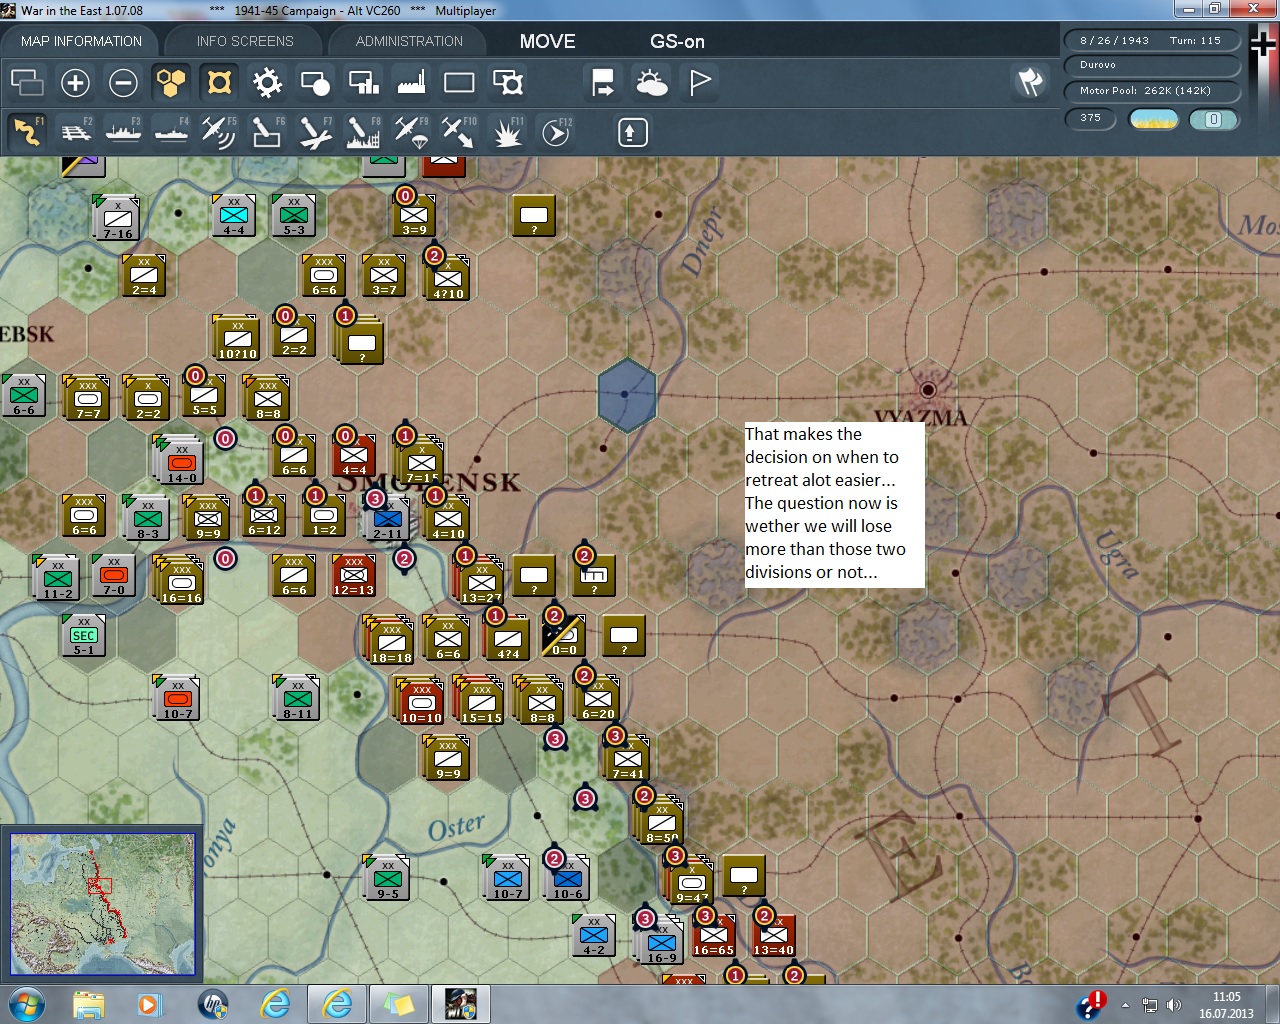
Task: Open the MAP INFORMATION tab
Action: 81,41
